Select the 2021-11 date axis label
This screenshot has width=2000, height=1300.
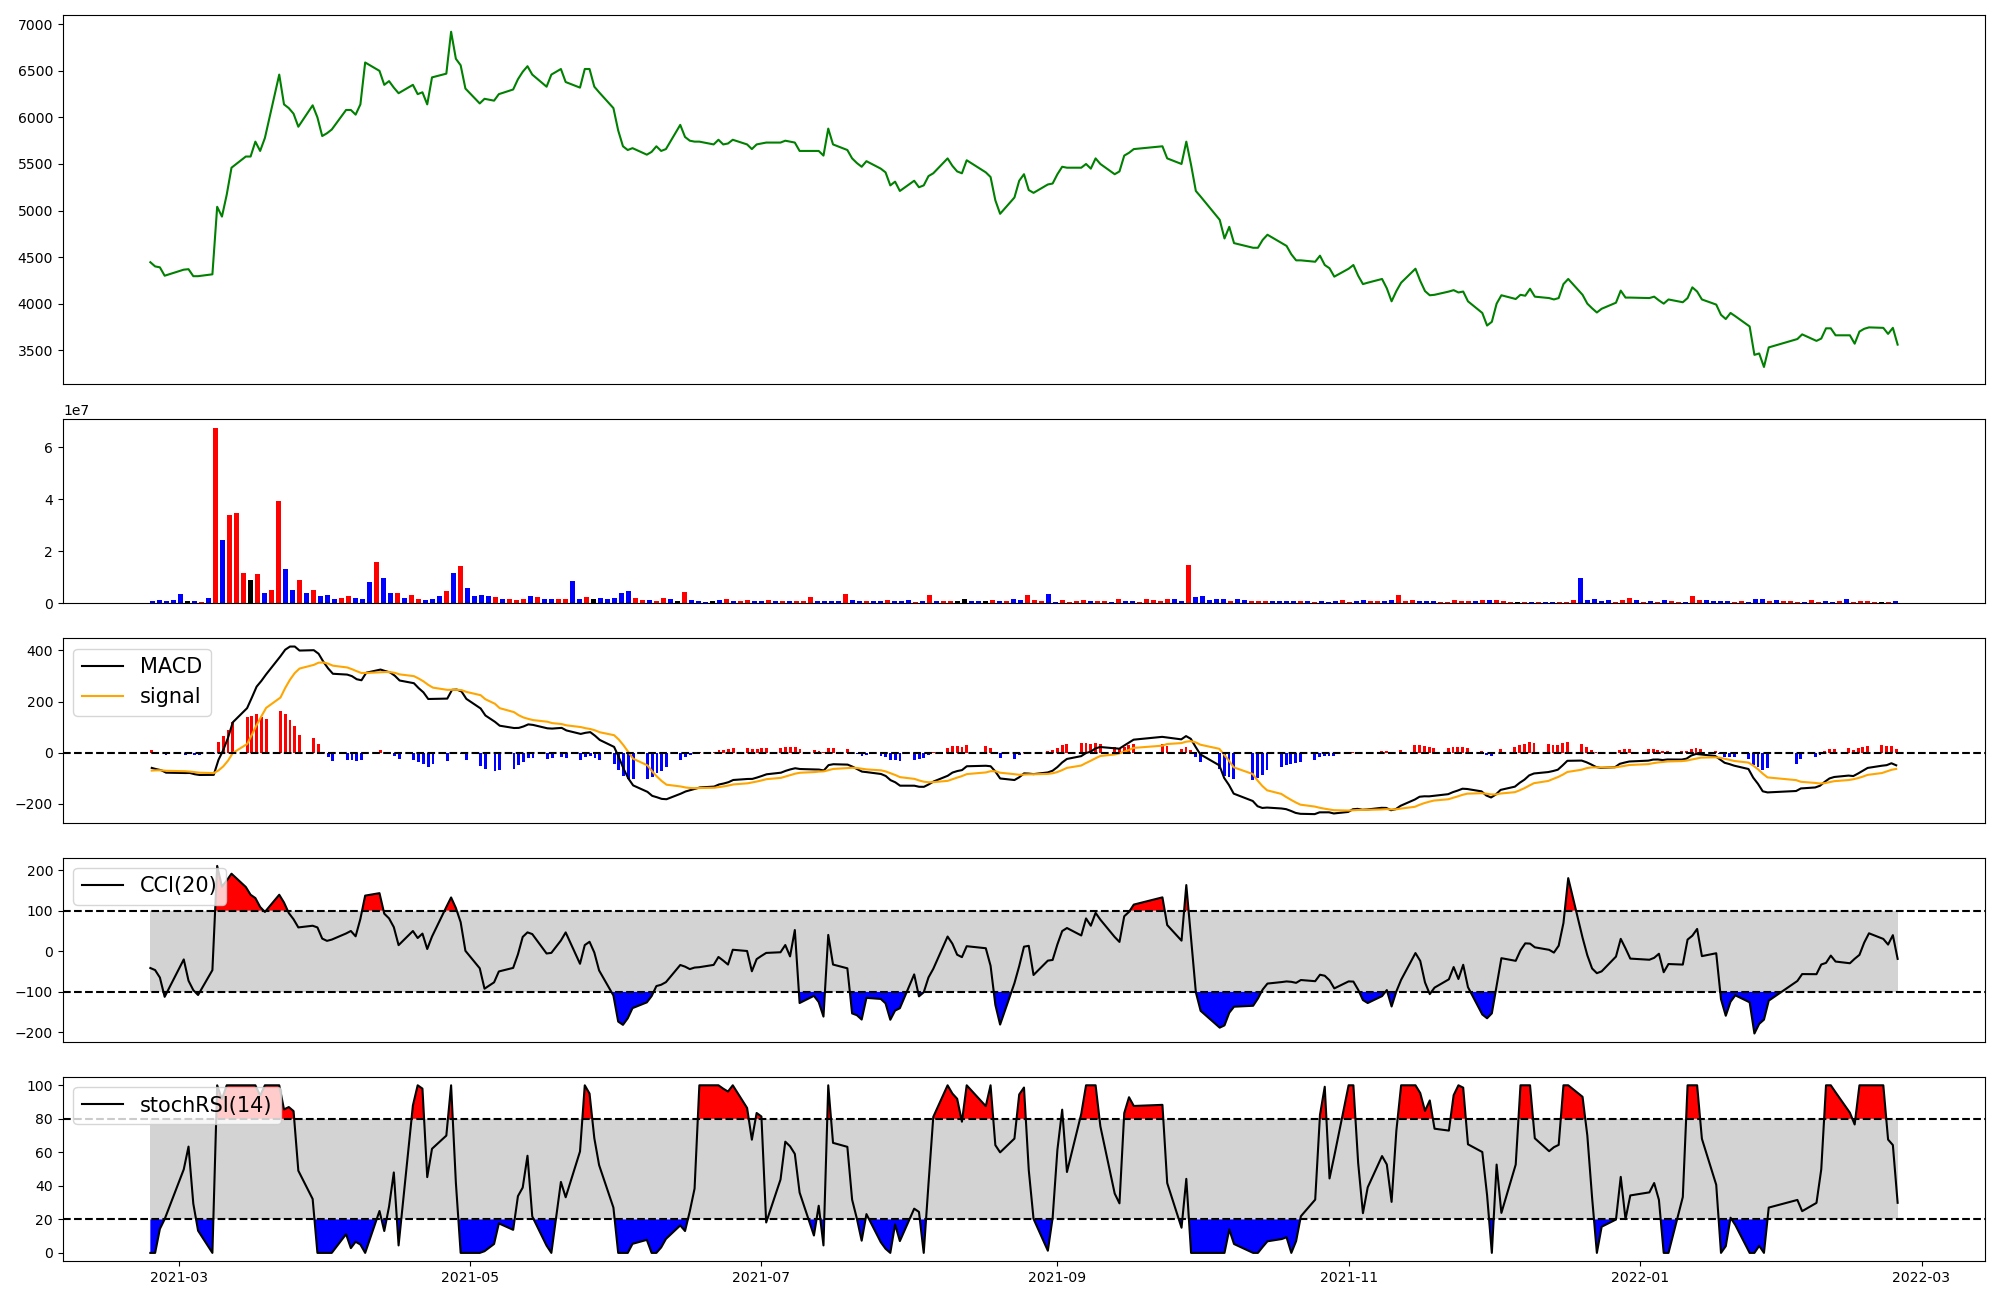click(1349, 1277)
